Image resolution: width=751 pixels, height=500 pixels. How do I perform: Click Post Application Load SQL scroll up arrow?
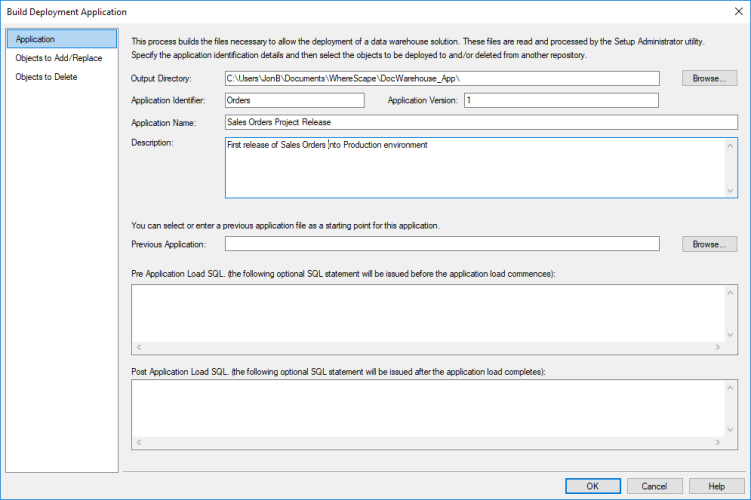point(730,388)
